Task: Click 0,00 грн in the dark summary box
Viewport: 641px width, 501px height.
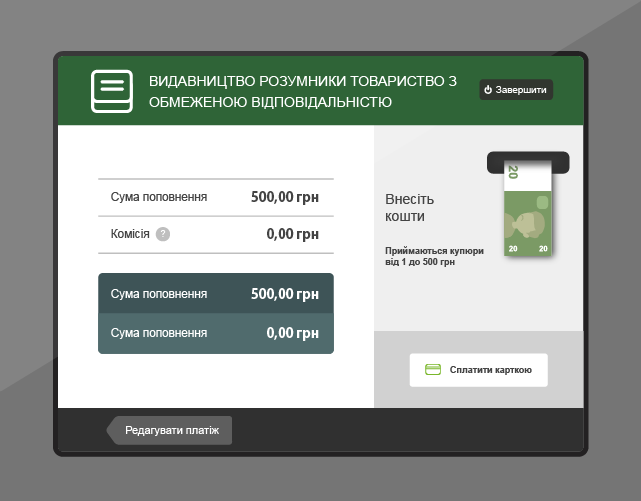Action: click(x=292, y=333)
